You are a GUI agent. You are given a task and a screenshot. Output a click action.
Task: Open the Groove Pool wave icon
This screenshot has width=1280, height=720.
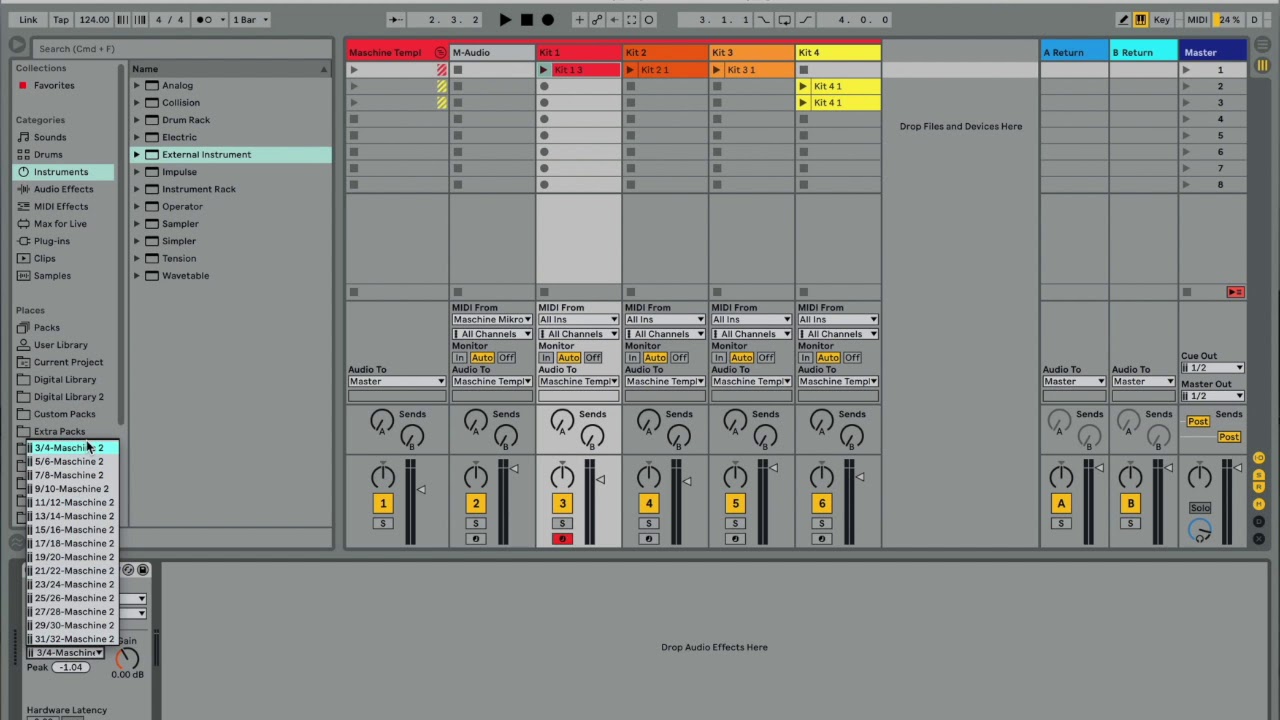point(17,542)
